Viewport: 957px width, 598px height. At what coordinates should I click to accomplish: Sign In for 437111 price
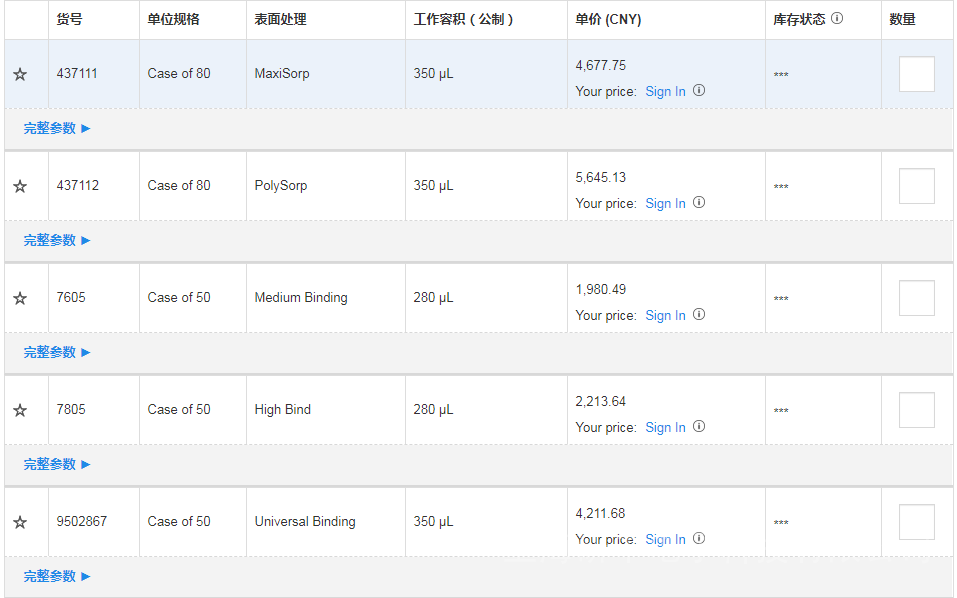(x=665, y=91)
